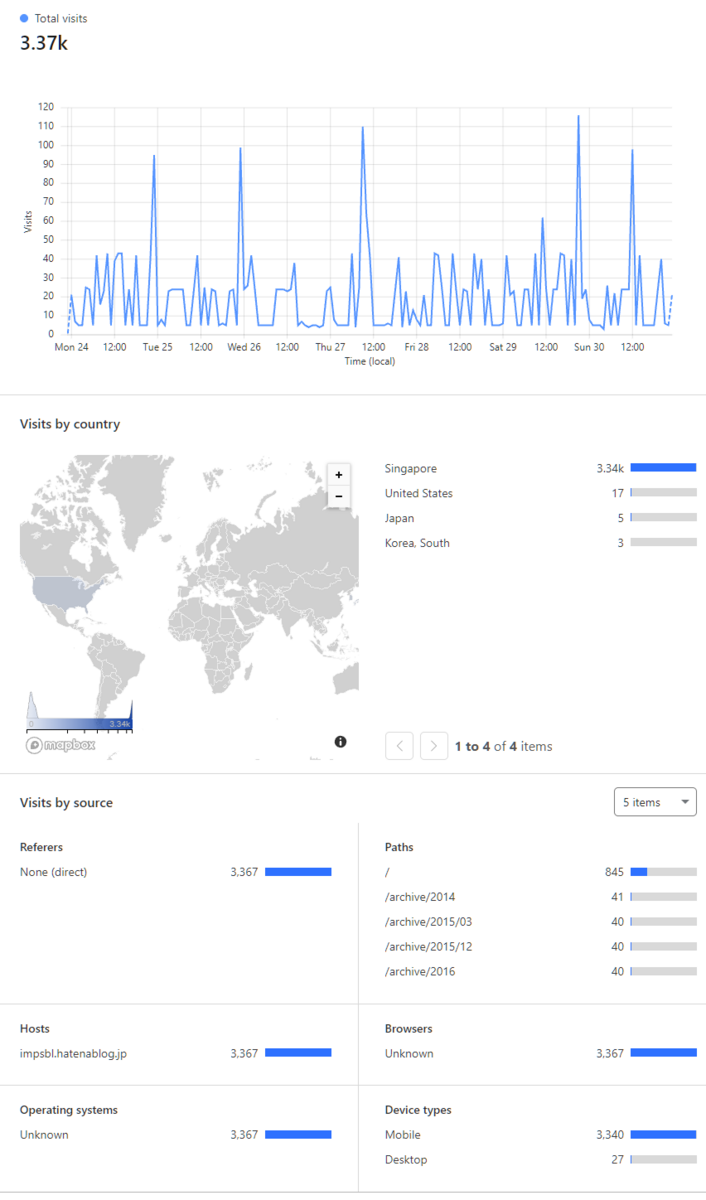This screenshot has height=1200, width=706.
Task: Click the Mapbox logo
Action: (x=61, y=745)
